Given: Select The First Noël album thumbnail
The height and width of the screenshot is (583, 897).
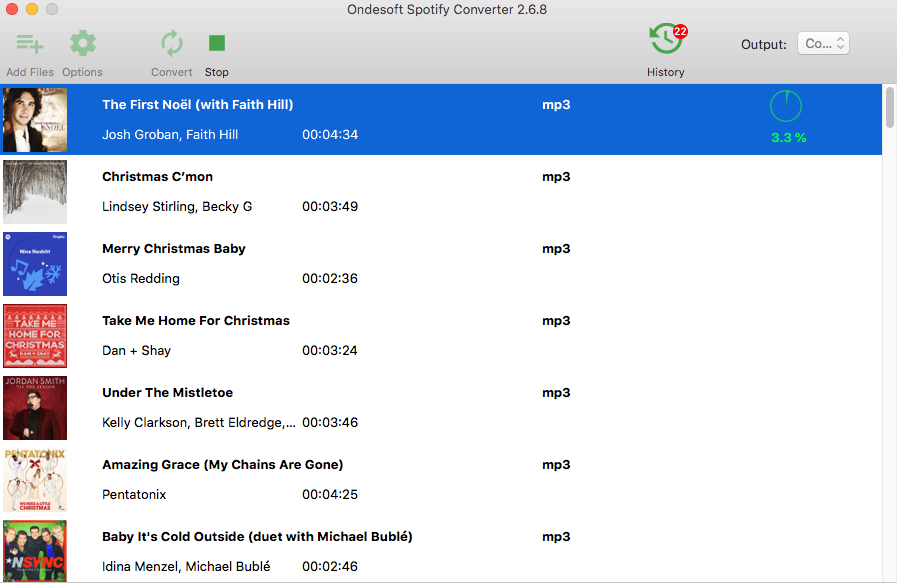Looking at the screenshot, I should 35,120.
